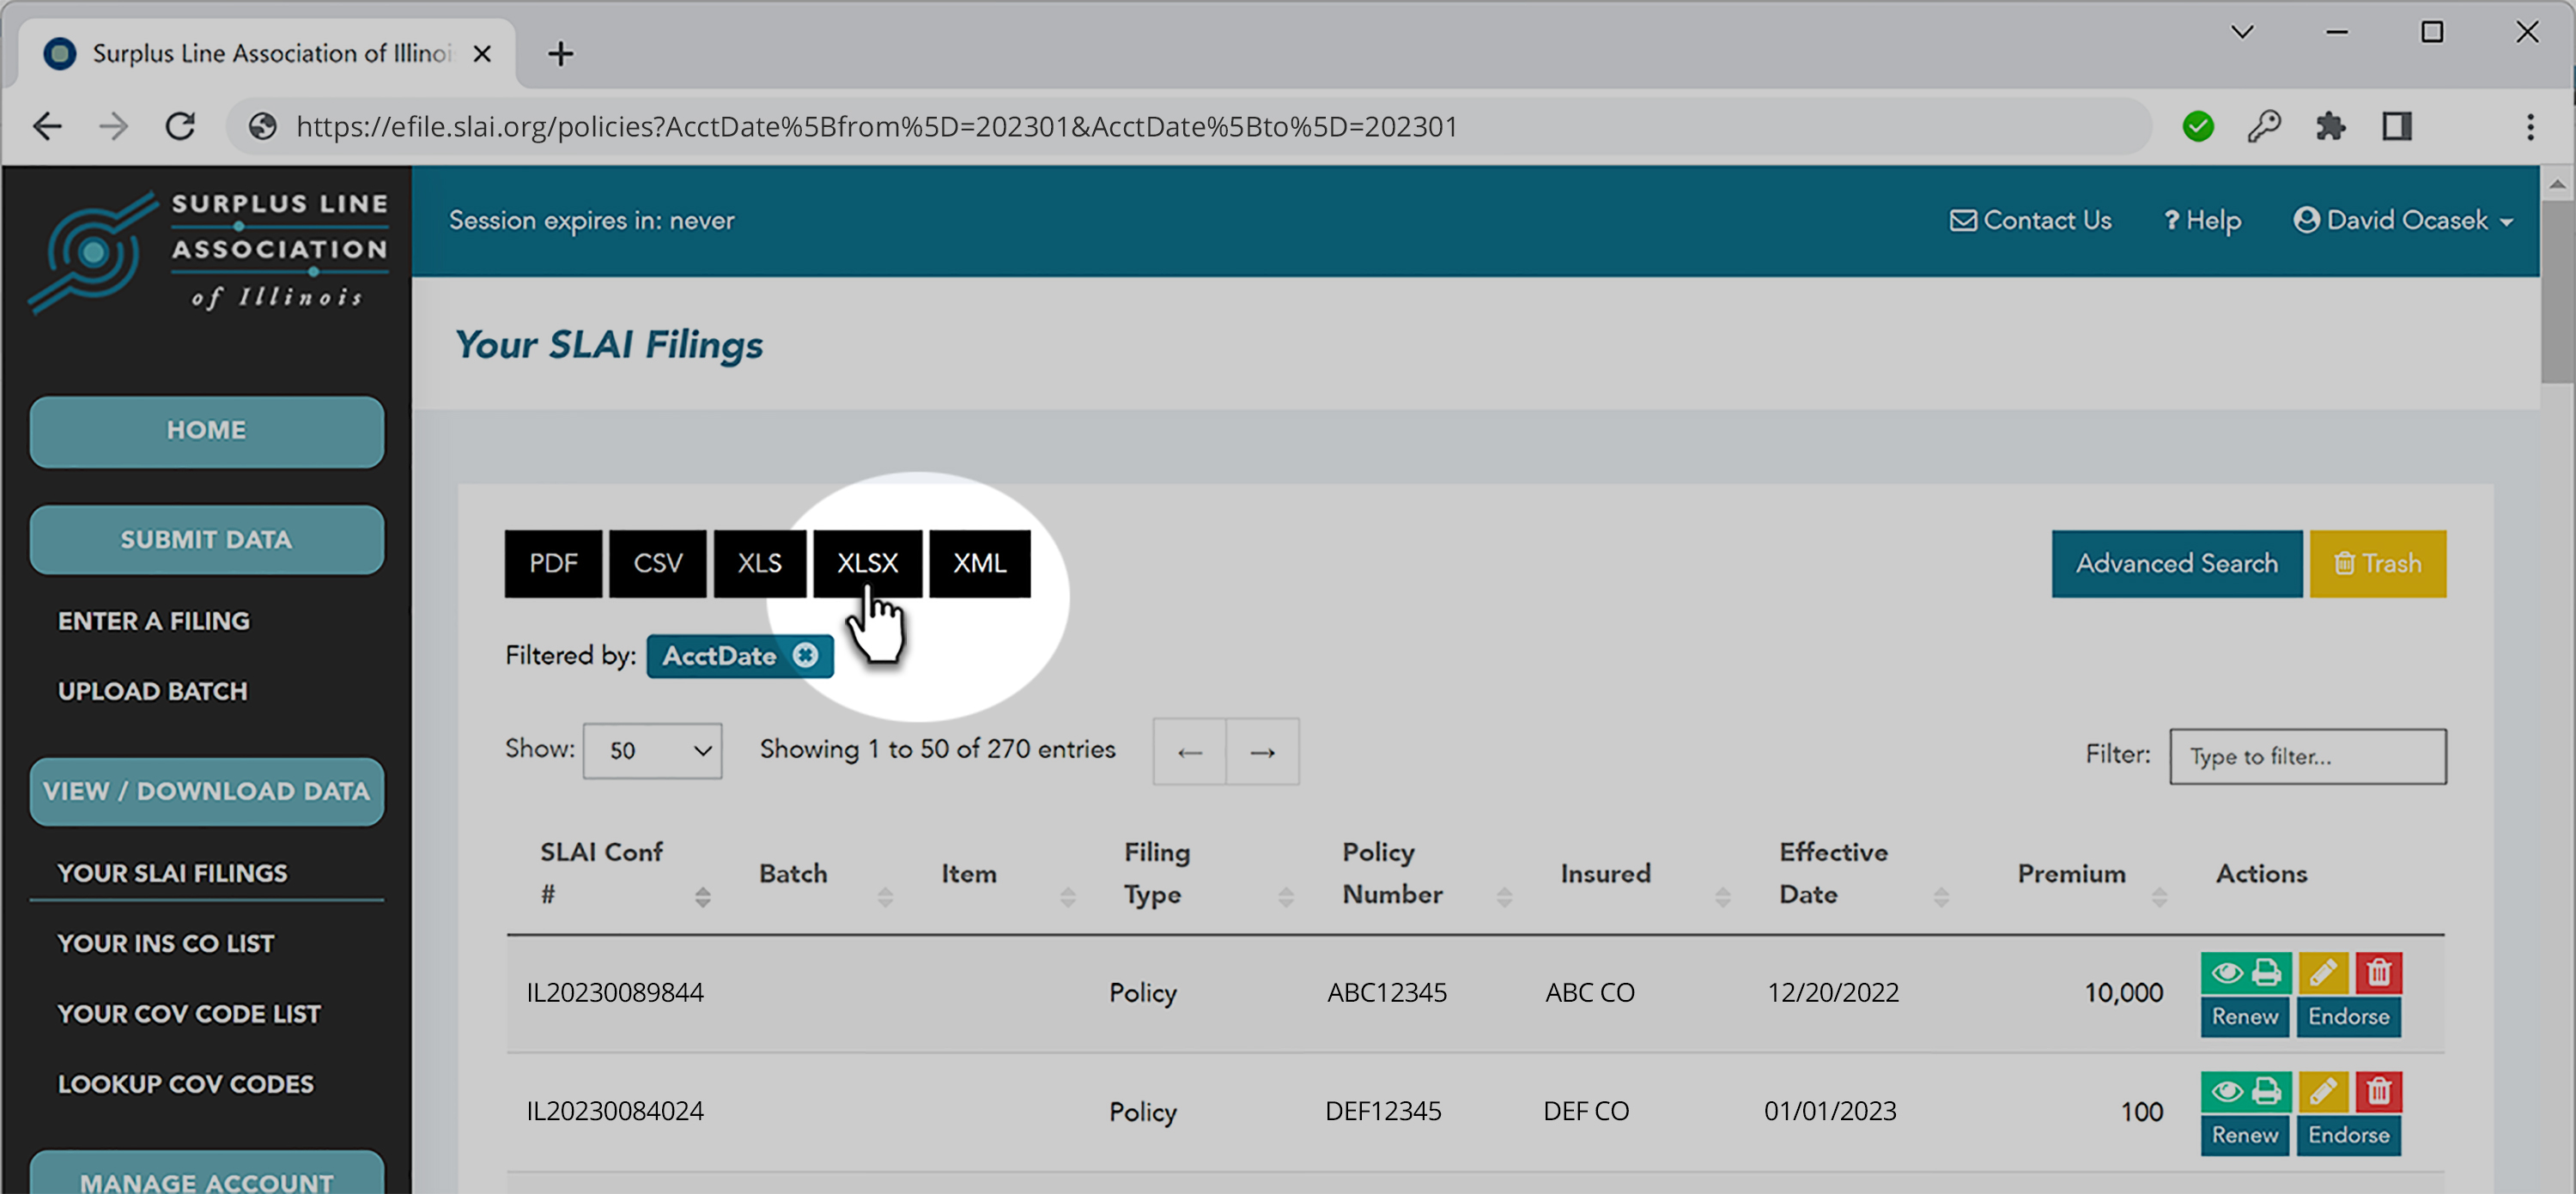View filing in the ABC12345 row
This screenshot has width=2576, height=1194.
(2226, 973)
